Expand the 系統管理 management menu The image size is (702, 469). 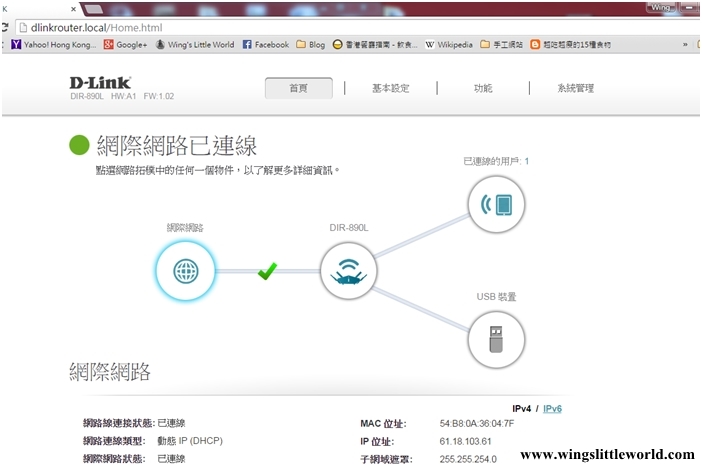click(575, 88)
